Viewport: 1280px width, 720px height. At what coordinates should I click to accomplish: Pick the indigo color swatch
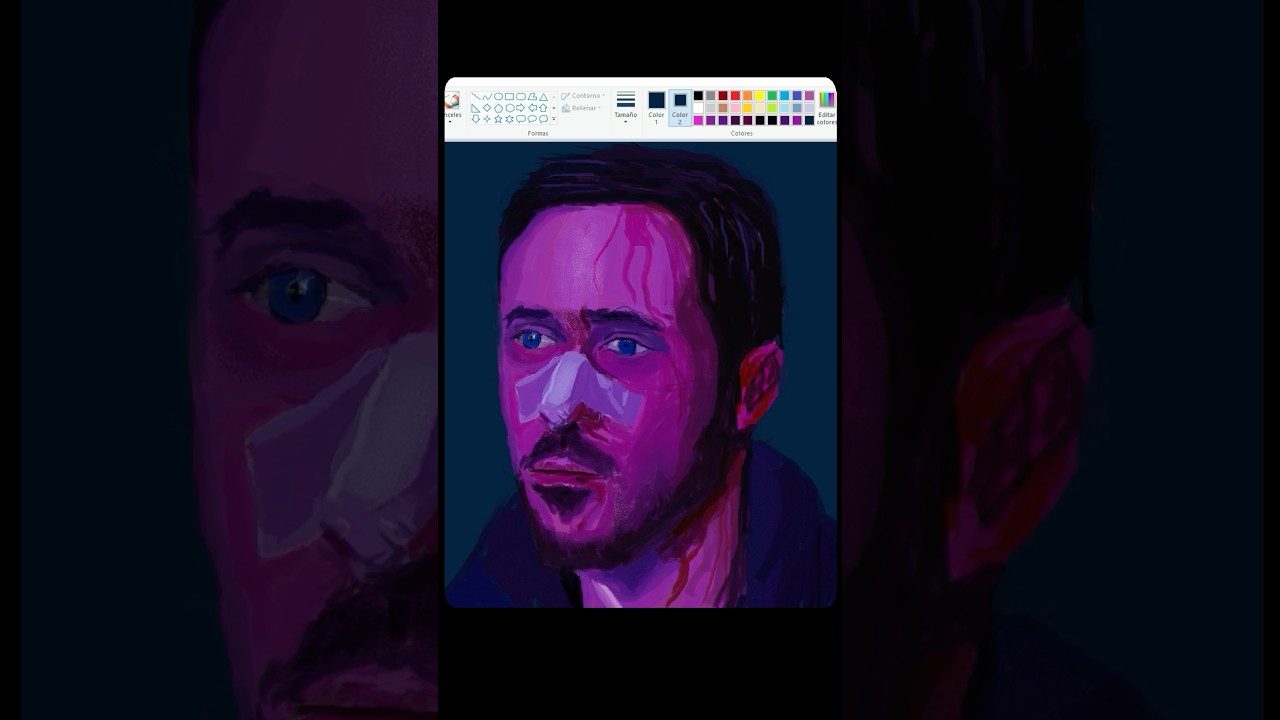[797, 96]
